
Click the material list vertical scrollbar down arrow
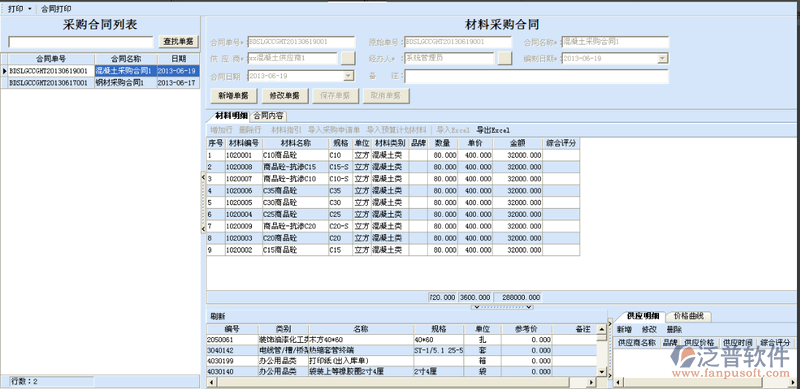[x=602, y=373]
